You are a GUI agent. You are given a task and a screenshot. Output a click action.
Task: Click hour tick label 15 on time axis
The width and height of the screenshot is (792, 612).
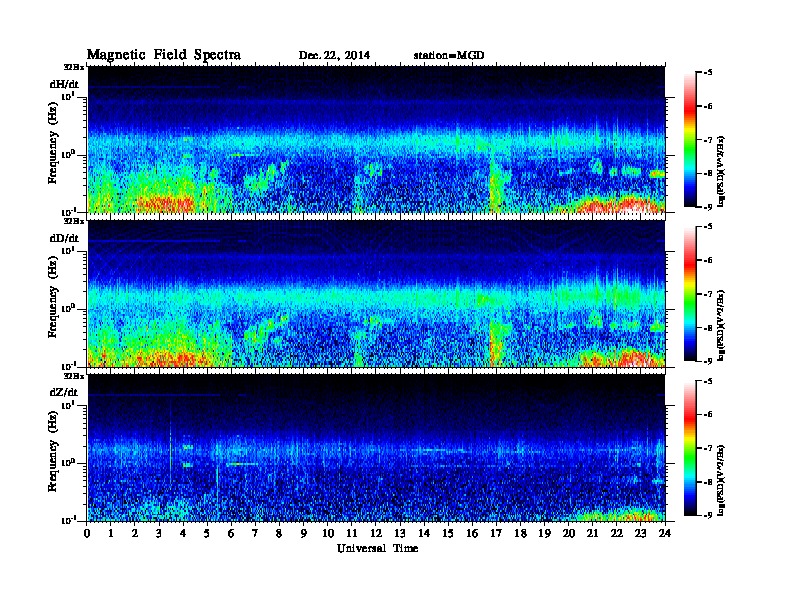pos(448,533)
